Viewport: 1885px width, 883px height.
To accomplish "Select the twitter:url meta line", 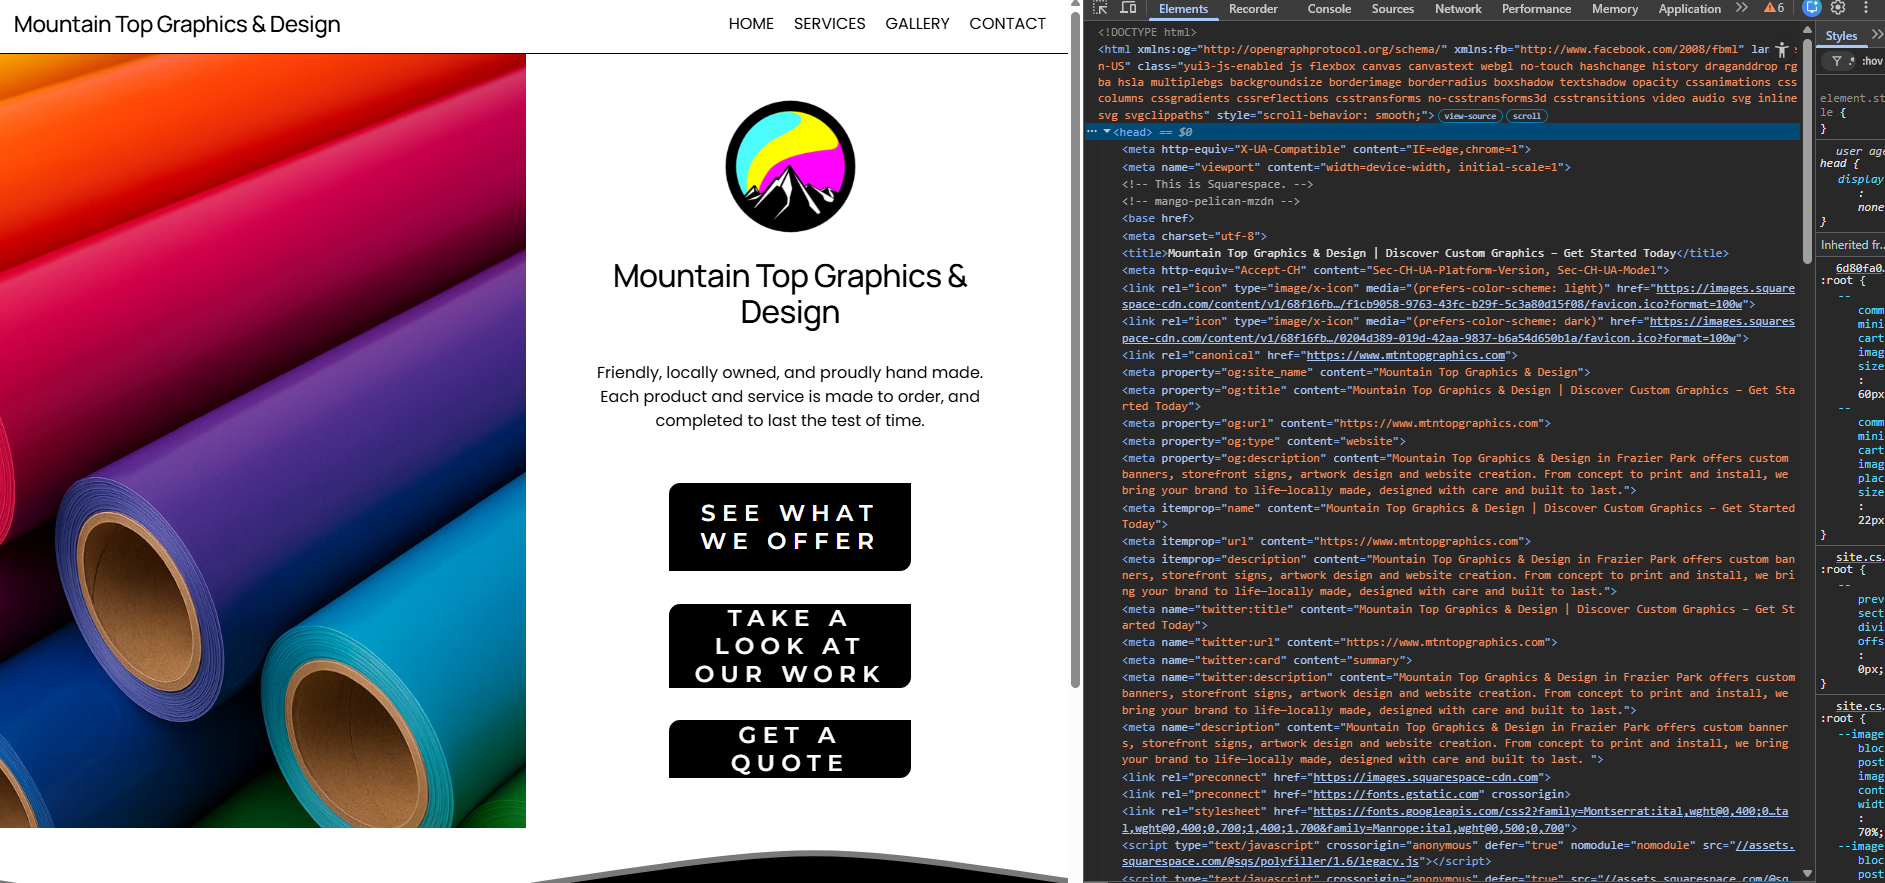I will (1339, 642).
